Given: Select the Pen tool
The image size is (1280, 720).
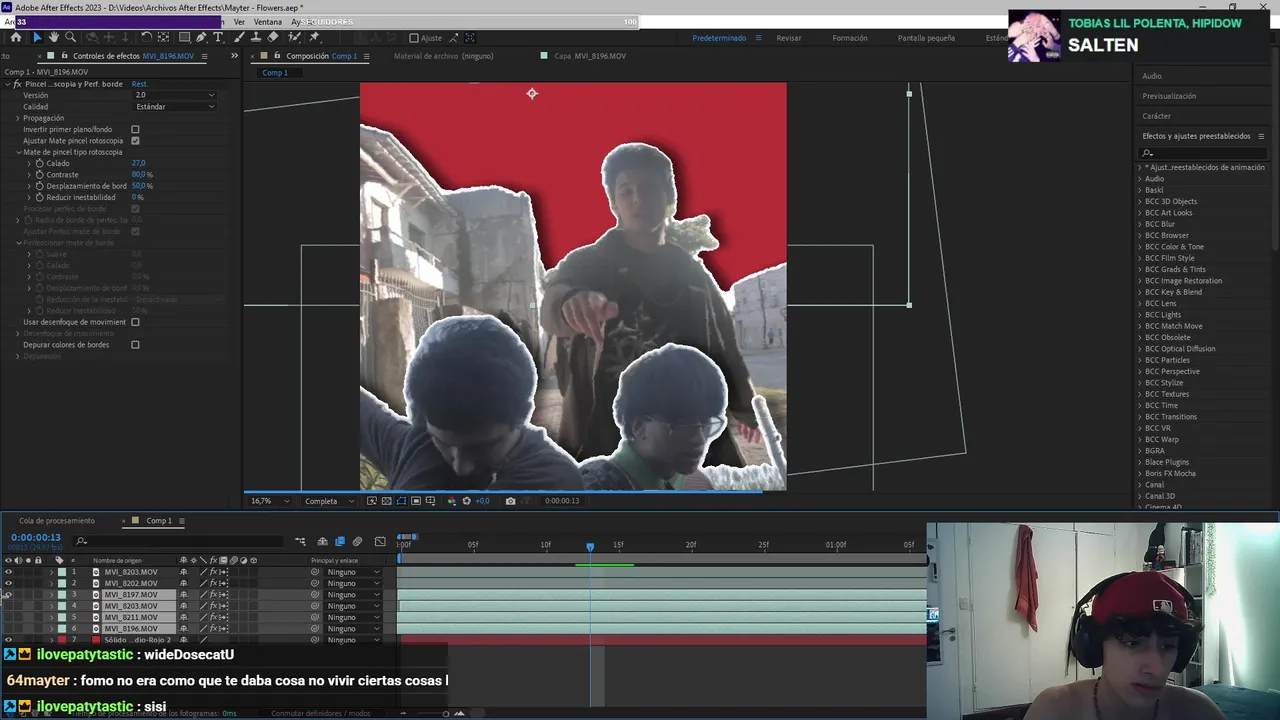Looking at the screenshot, I should [202, 37].
